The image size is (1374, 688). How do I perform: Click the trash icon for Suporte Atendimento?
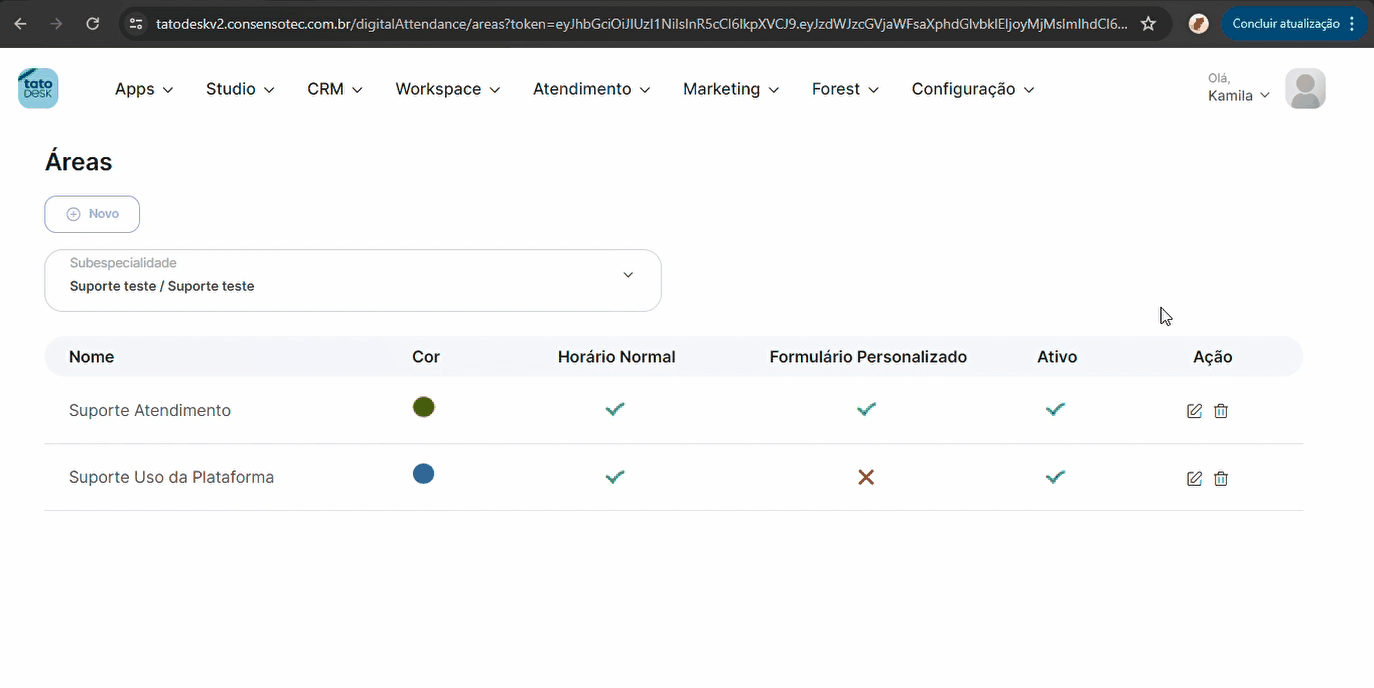(1220, 411)
